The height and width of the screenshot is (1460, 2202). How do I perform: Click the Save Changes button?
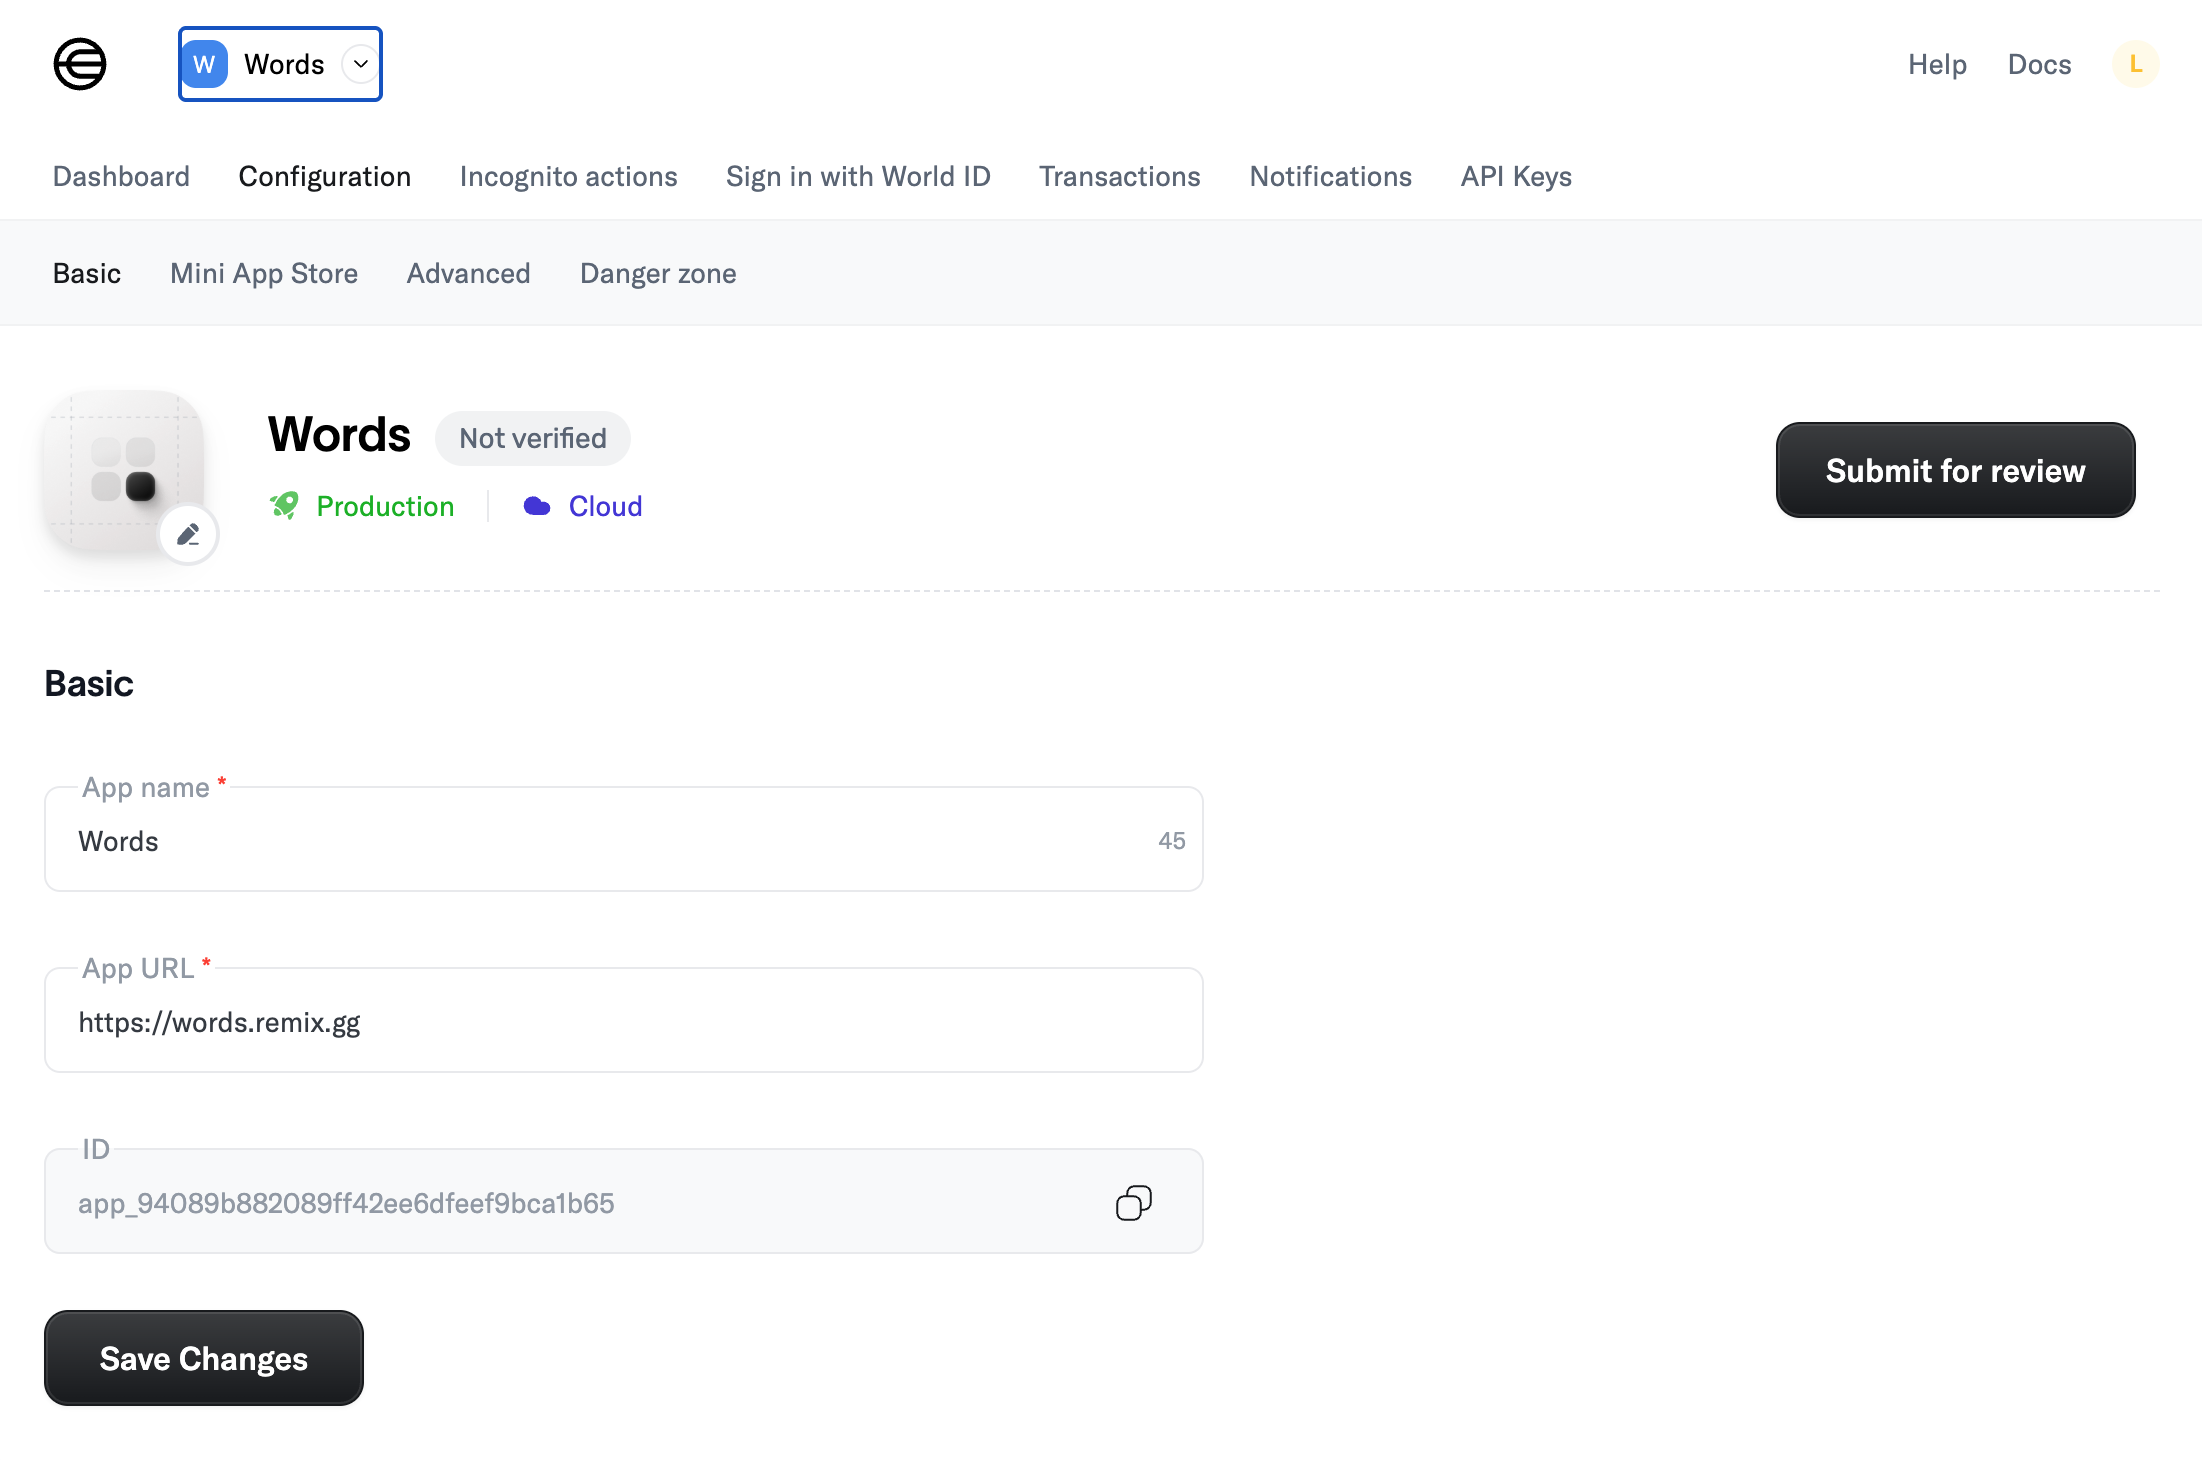point(204,1358)
